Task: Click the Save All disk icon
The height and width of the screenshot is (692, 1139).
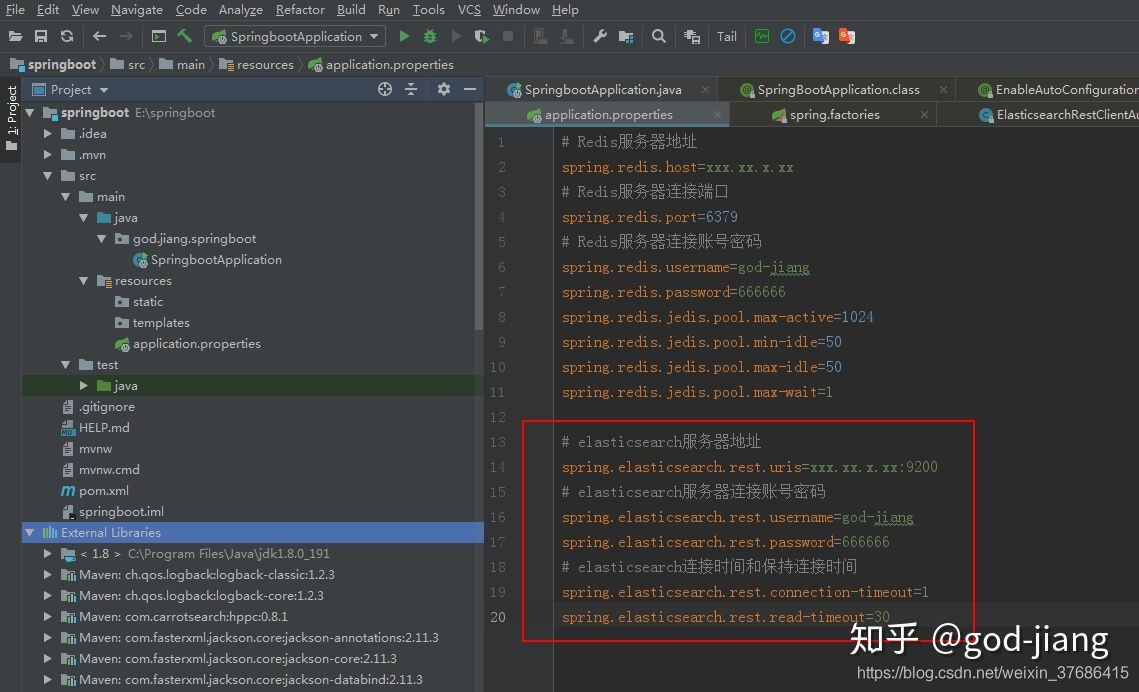Action: (41, 36)
